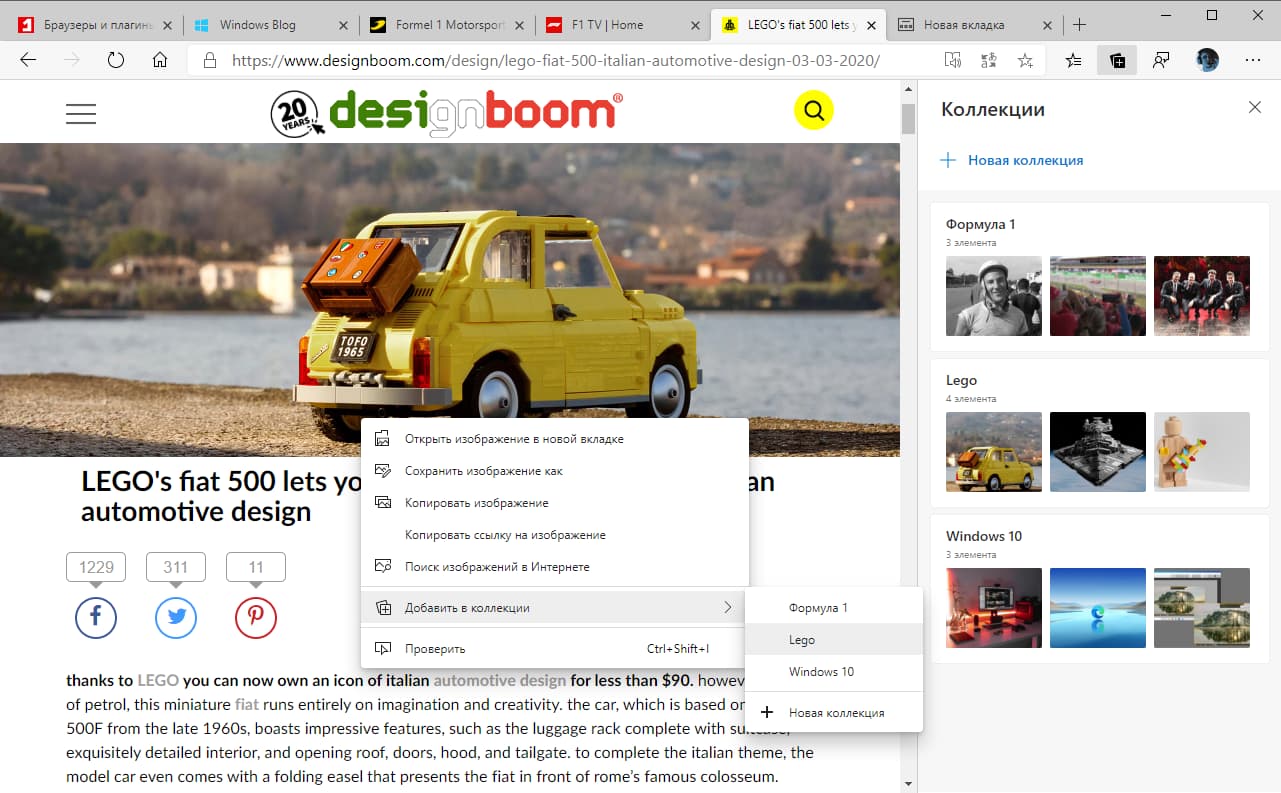The height and width of the screenshot is (793, 1281).
Task: Open the yellow Fiat thumbnail in the Lego collection
Action: tap(993, 452)
